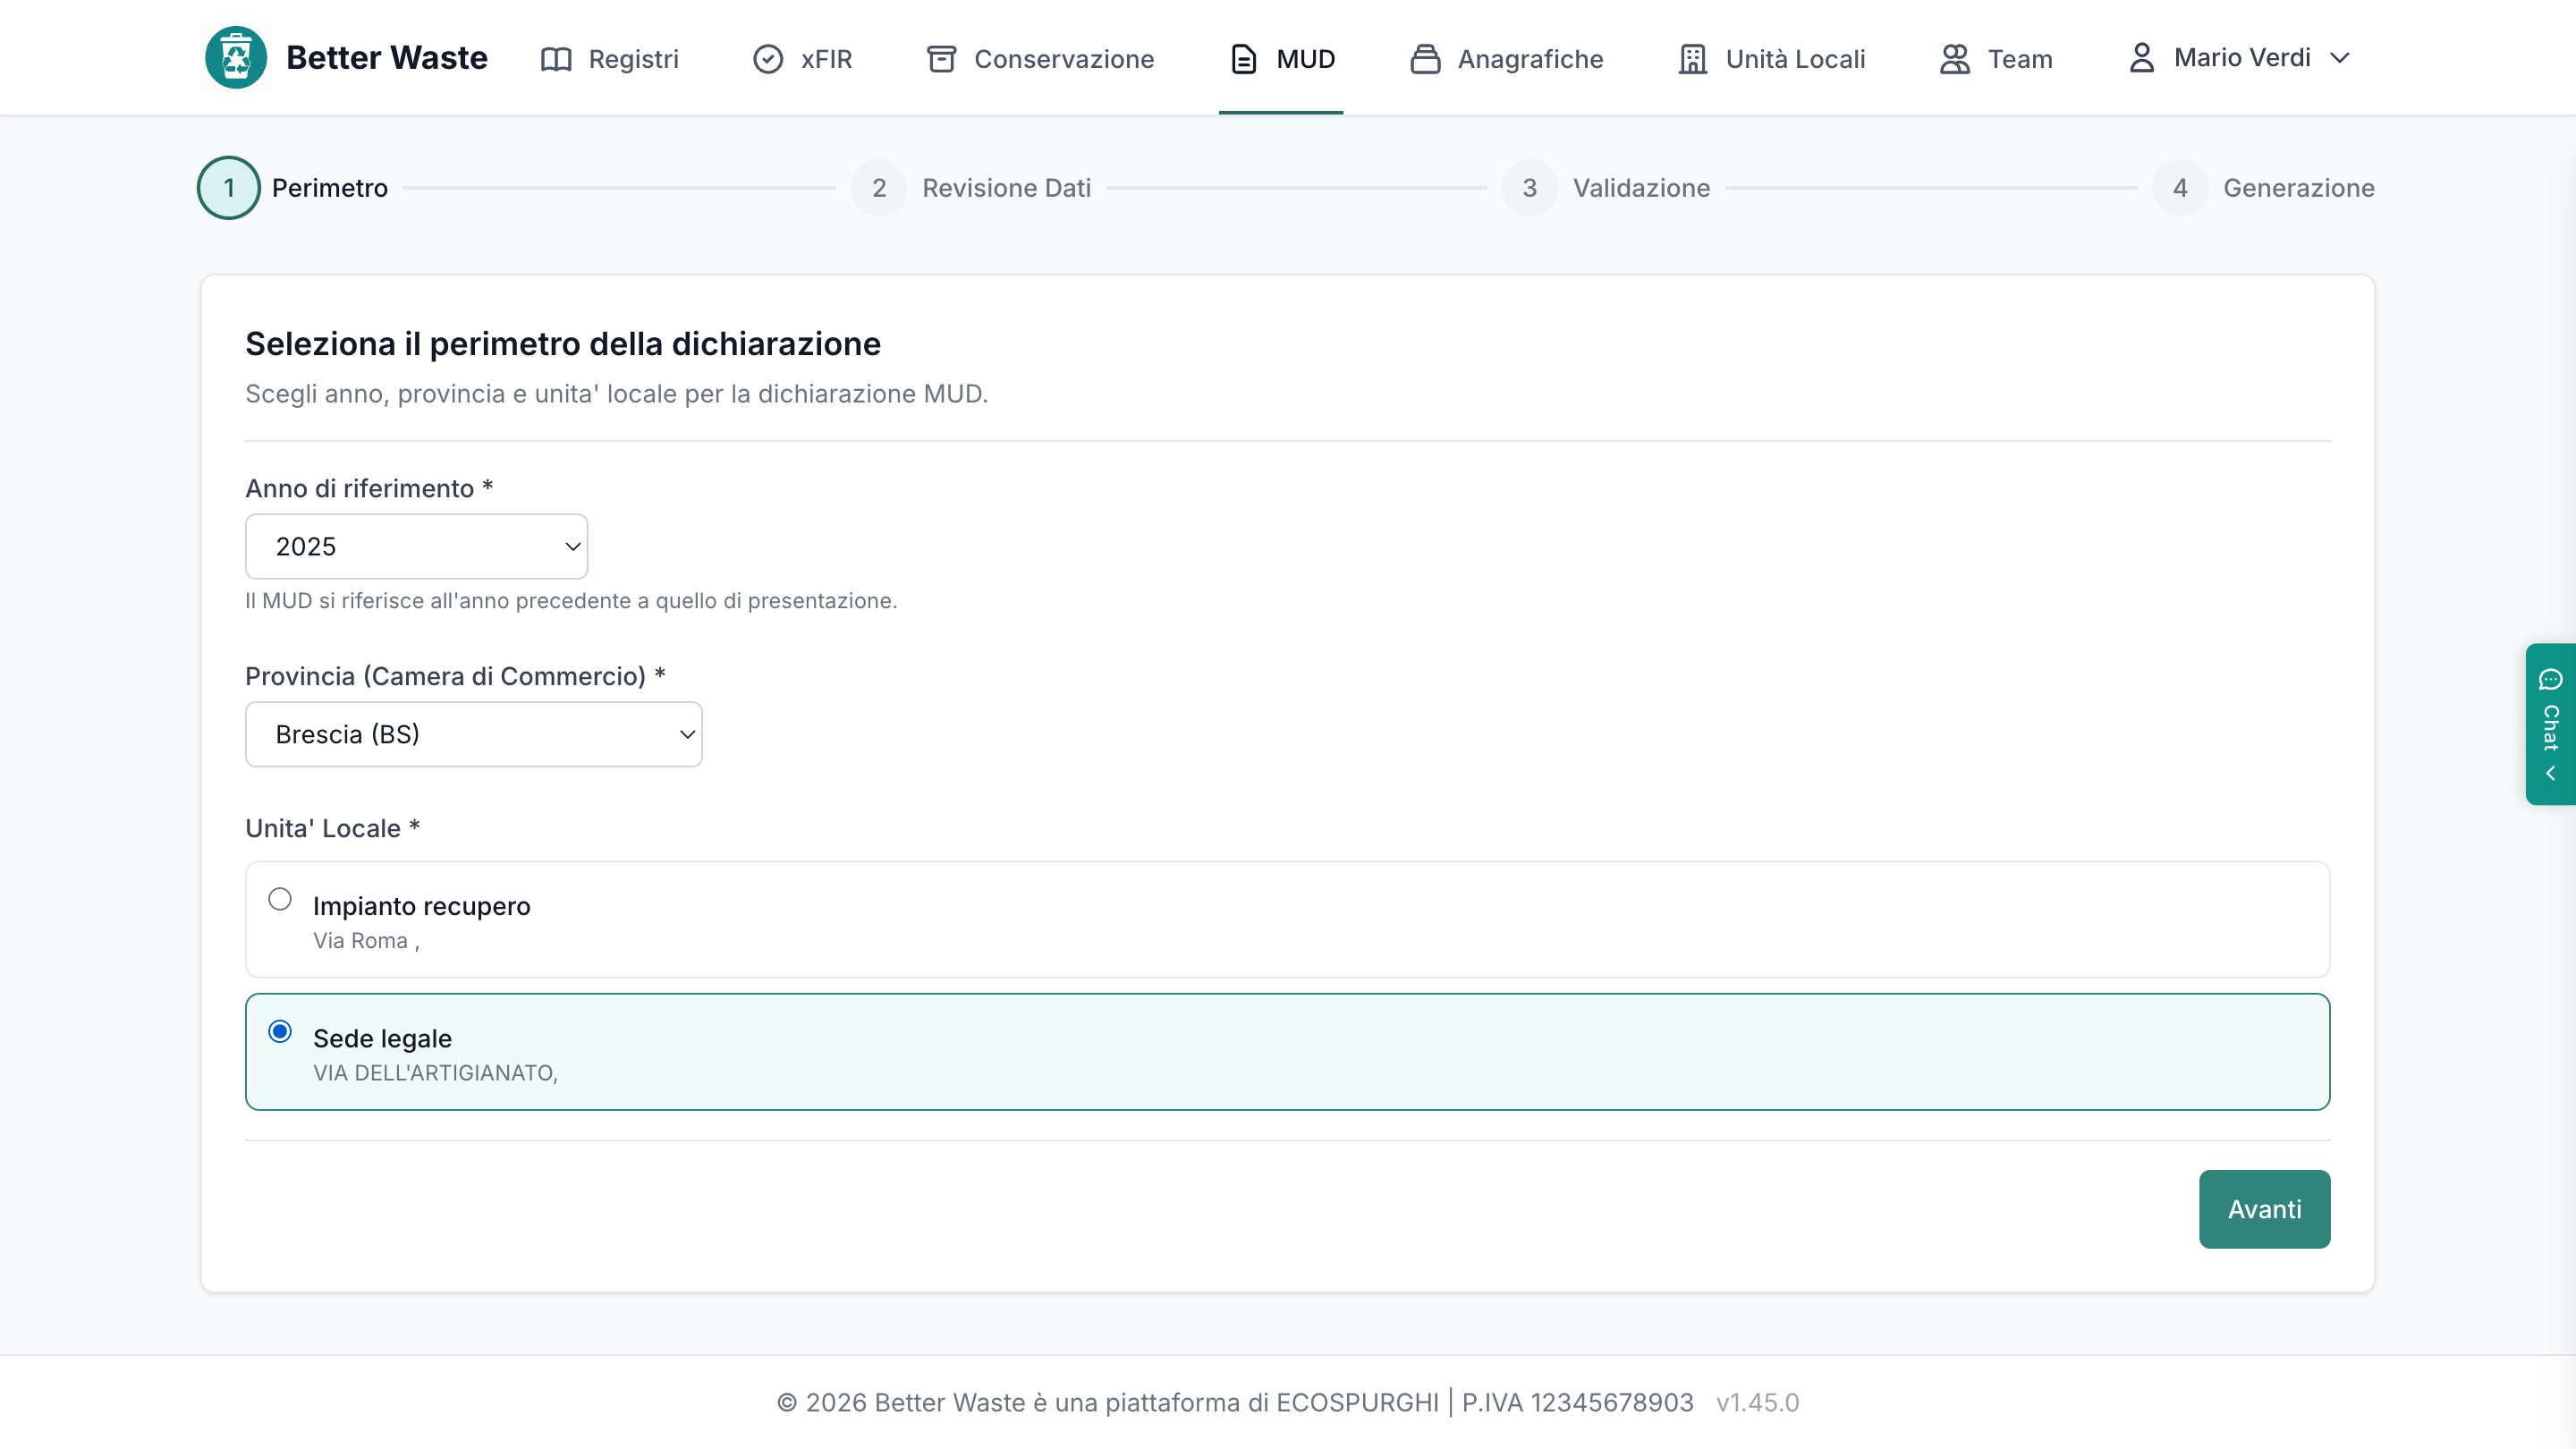The height and width of the screenshot is (1449, 2576).
Task: Expand the Mario Verdi user menu chevron
Action: click(x=2339, y=58)
